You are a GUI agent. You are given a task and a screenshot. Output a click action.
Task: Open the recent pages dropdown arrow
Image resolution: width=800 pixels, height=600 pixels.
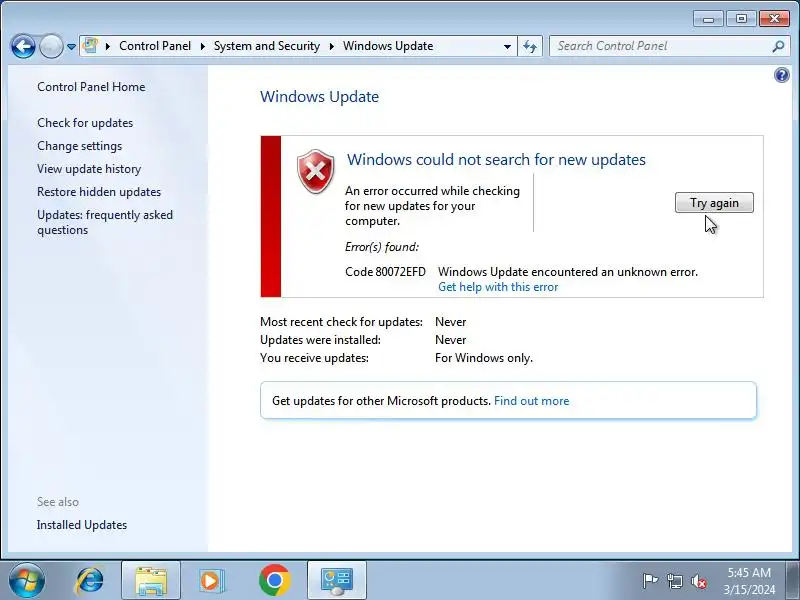click(71, 47)
